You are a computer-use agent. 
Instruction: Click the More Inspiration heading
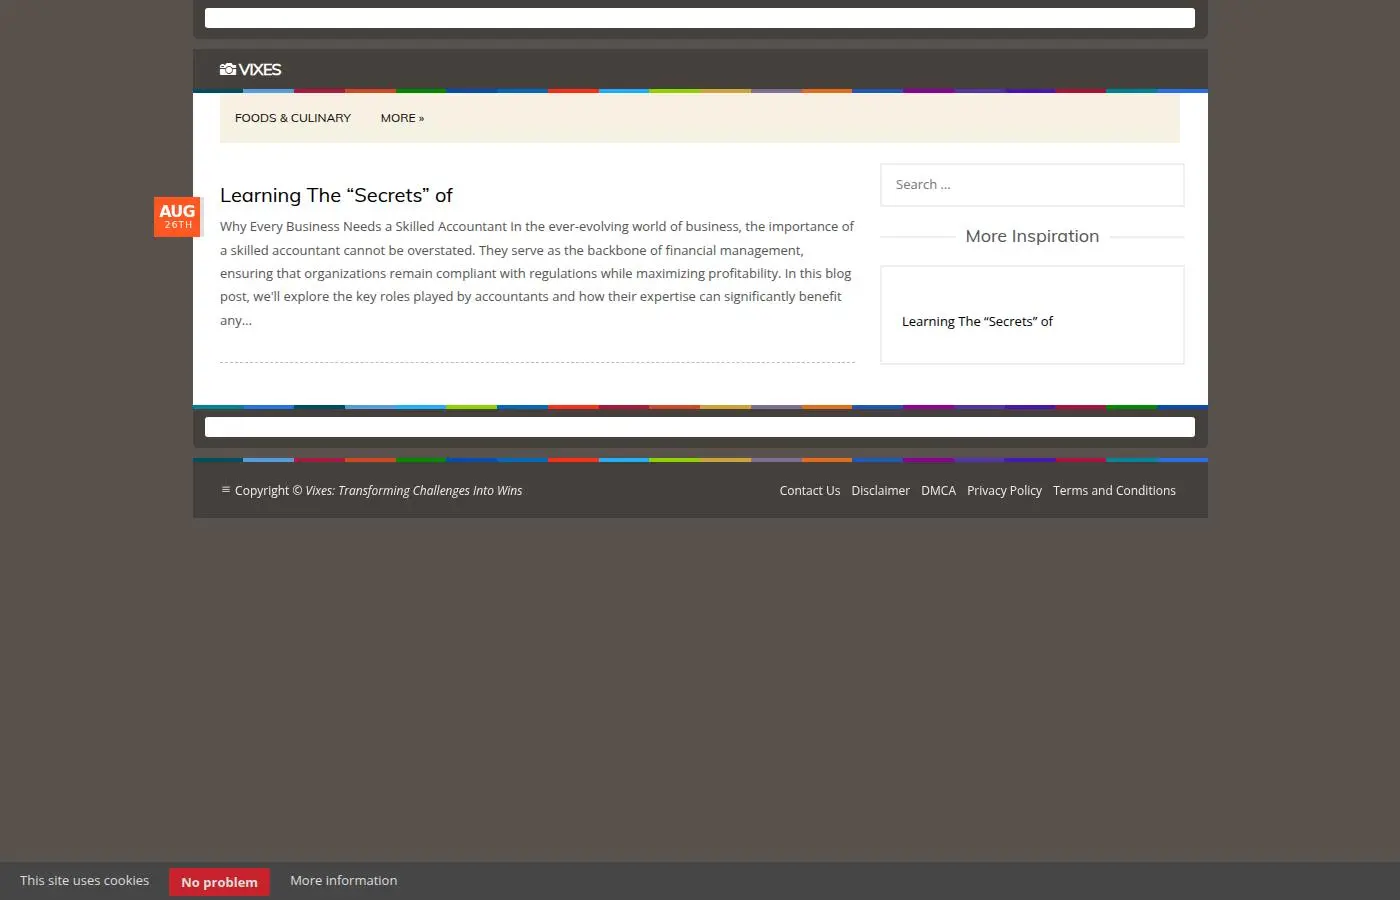[x=1032, y=236]
